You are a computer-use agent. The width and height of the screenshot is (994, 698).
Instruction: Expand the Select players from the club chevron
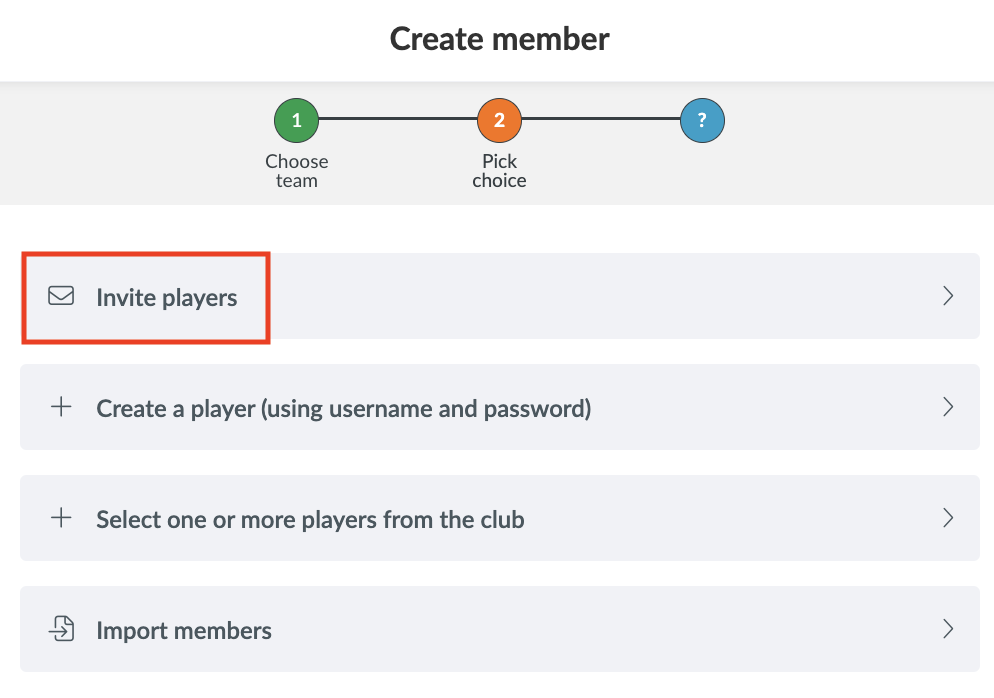coord(948,518)
